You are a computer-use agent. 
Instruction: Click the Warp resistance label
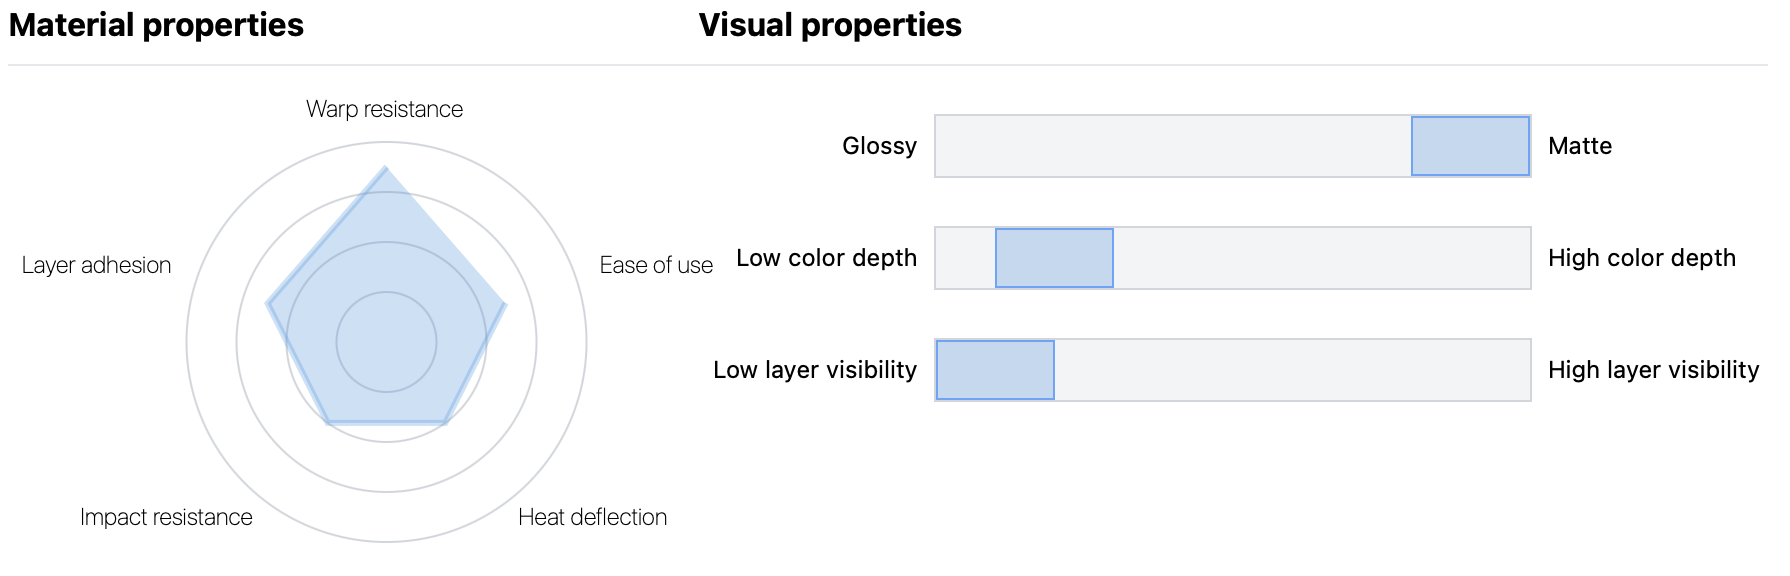pos(384,109)
